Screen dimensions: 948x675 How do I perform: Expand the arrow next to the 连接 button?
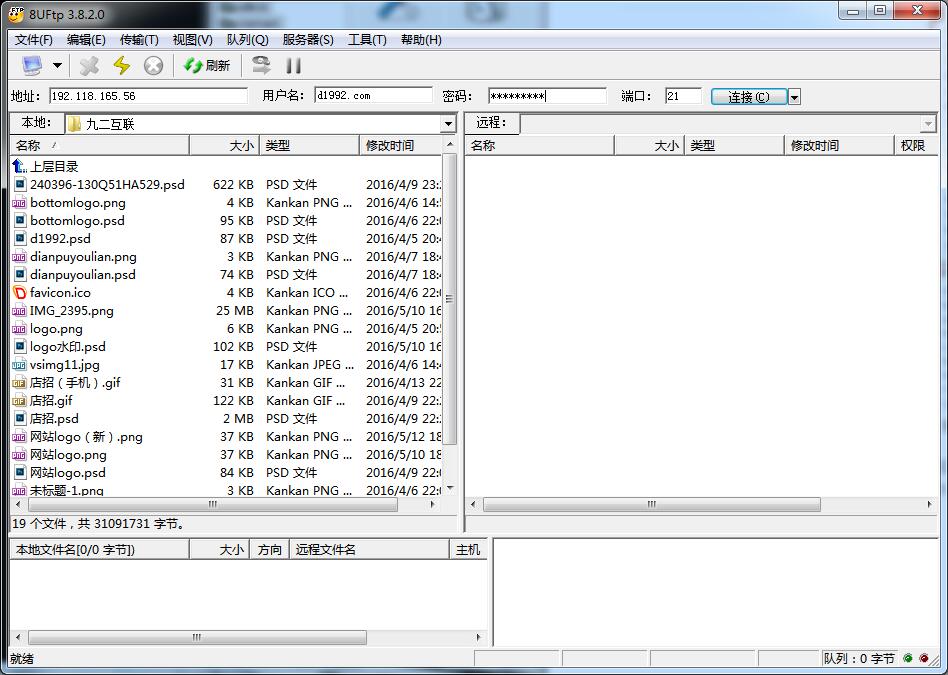(795, 97)
